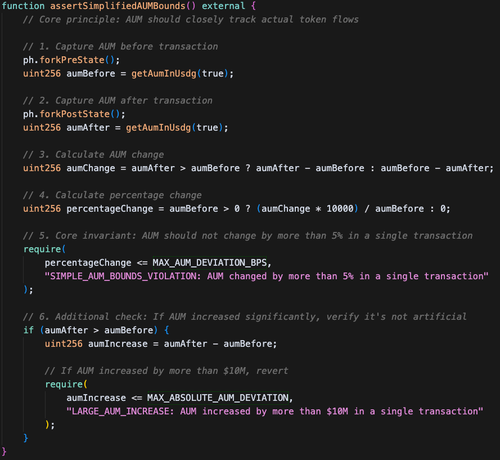Screen dimensions: 500x460
Task: Click the LARGE_AUM_INCREASE error string
Action: pyautogui.click(x=275, y=411)
